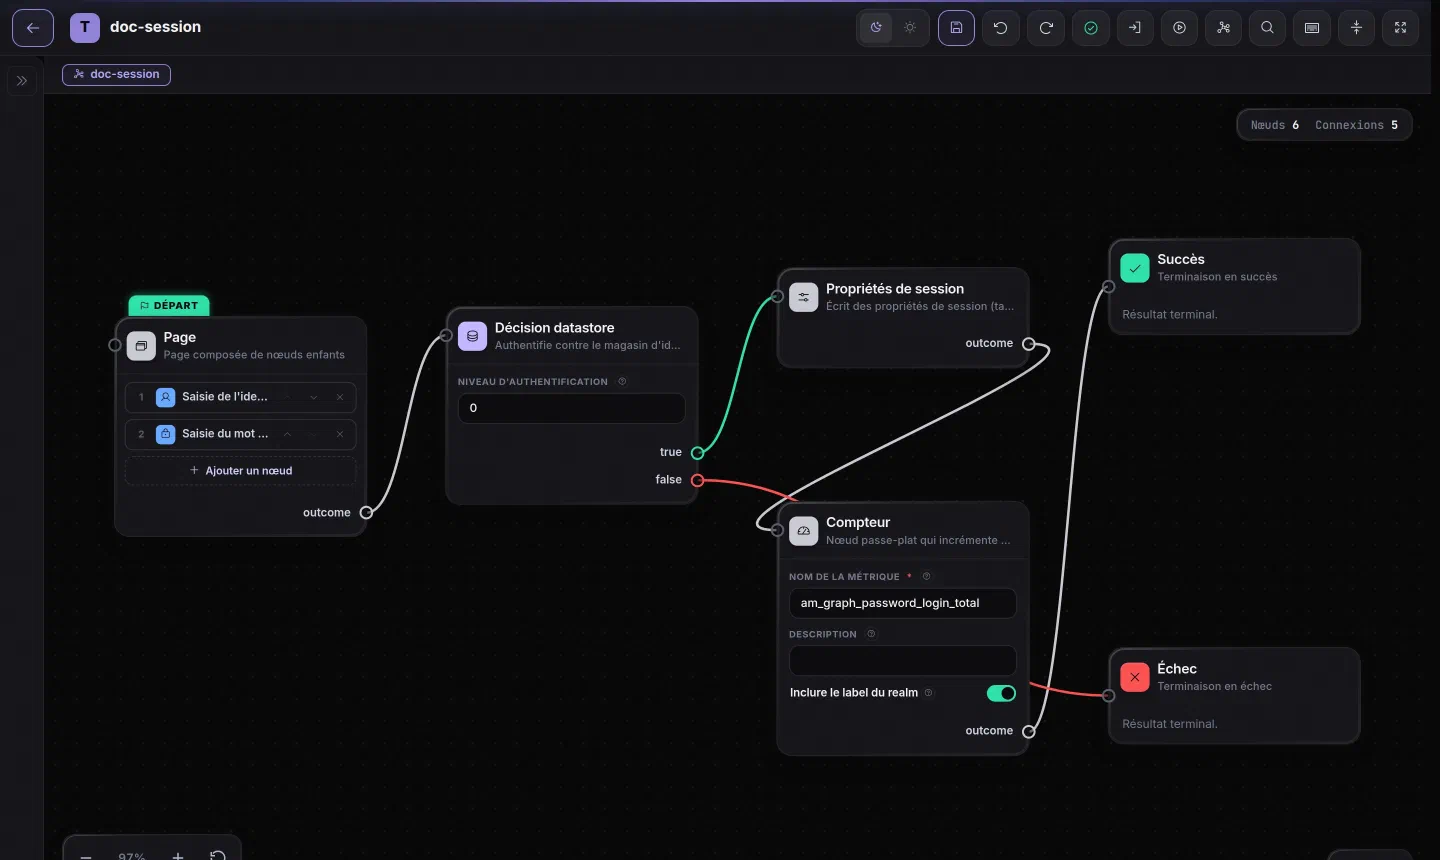Save the journey with the floppy icon

[956, 28]
